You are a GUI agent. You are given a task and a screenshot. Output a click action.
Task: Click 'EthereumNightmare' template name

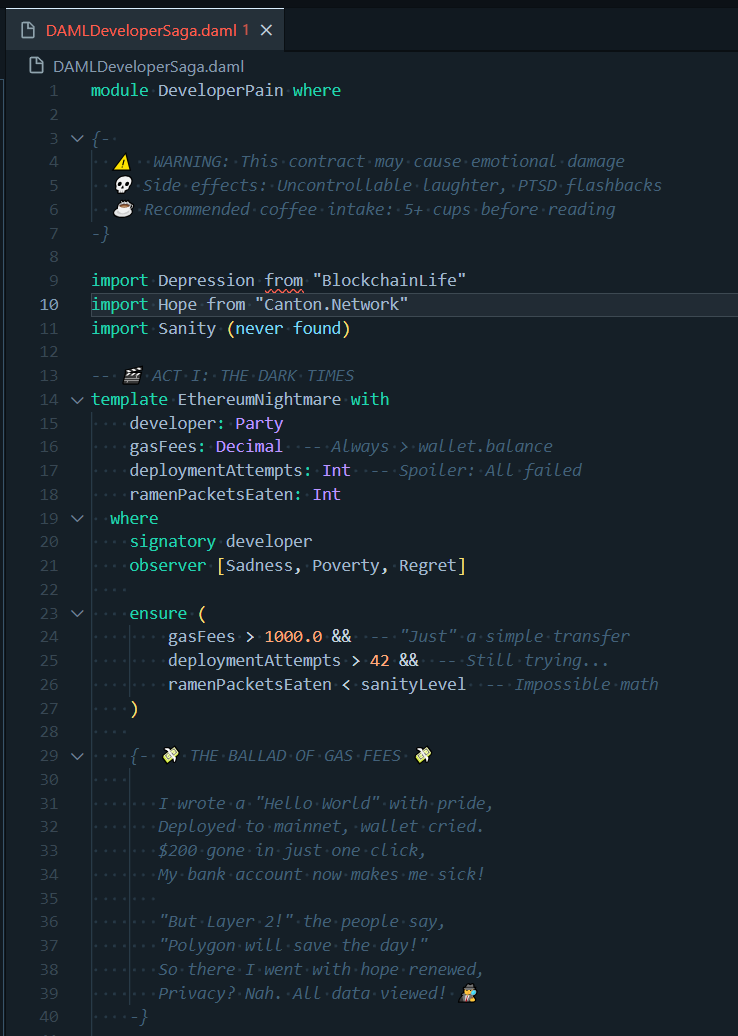(x=259, y=400)
